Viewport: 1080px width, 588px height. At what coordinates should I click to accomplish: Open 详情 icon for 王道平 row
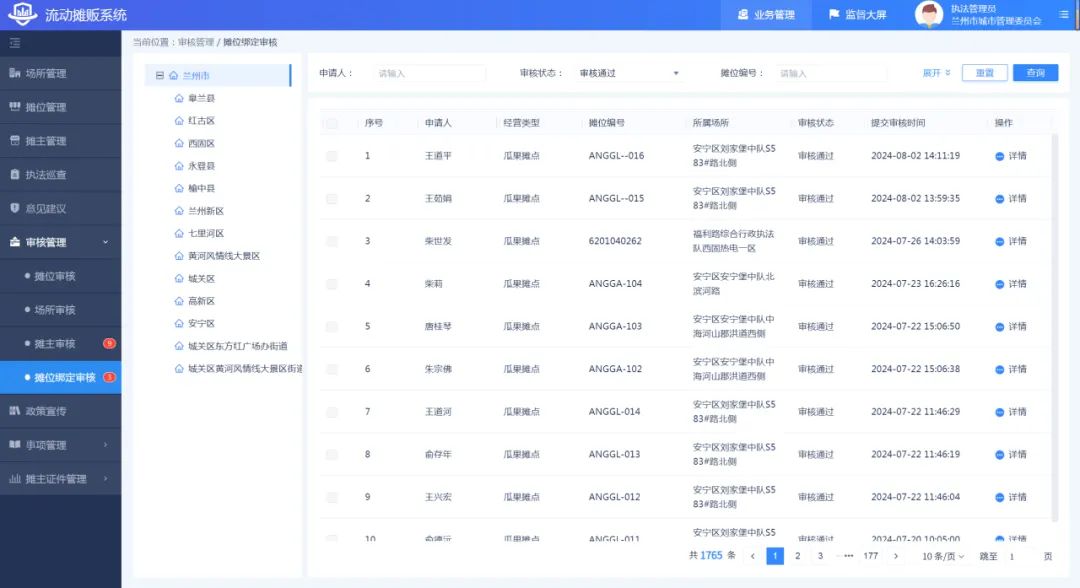1000,156
